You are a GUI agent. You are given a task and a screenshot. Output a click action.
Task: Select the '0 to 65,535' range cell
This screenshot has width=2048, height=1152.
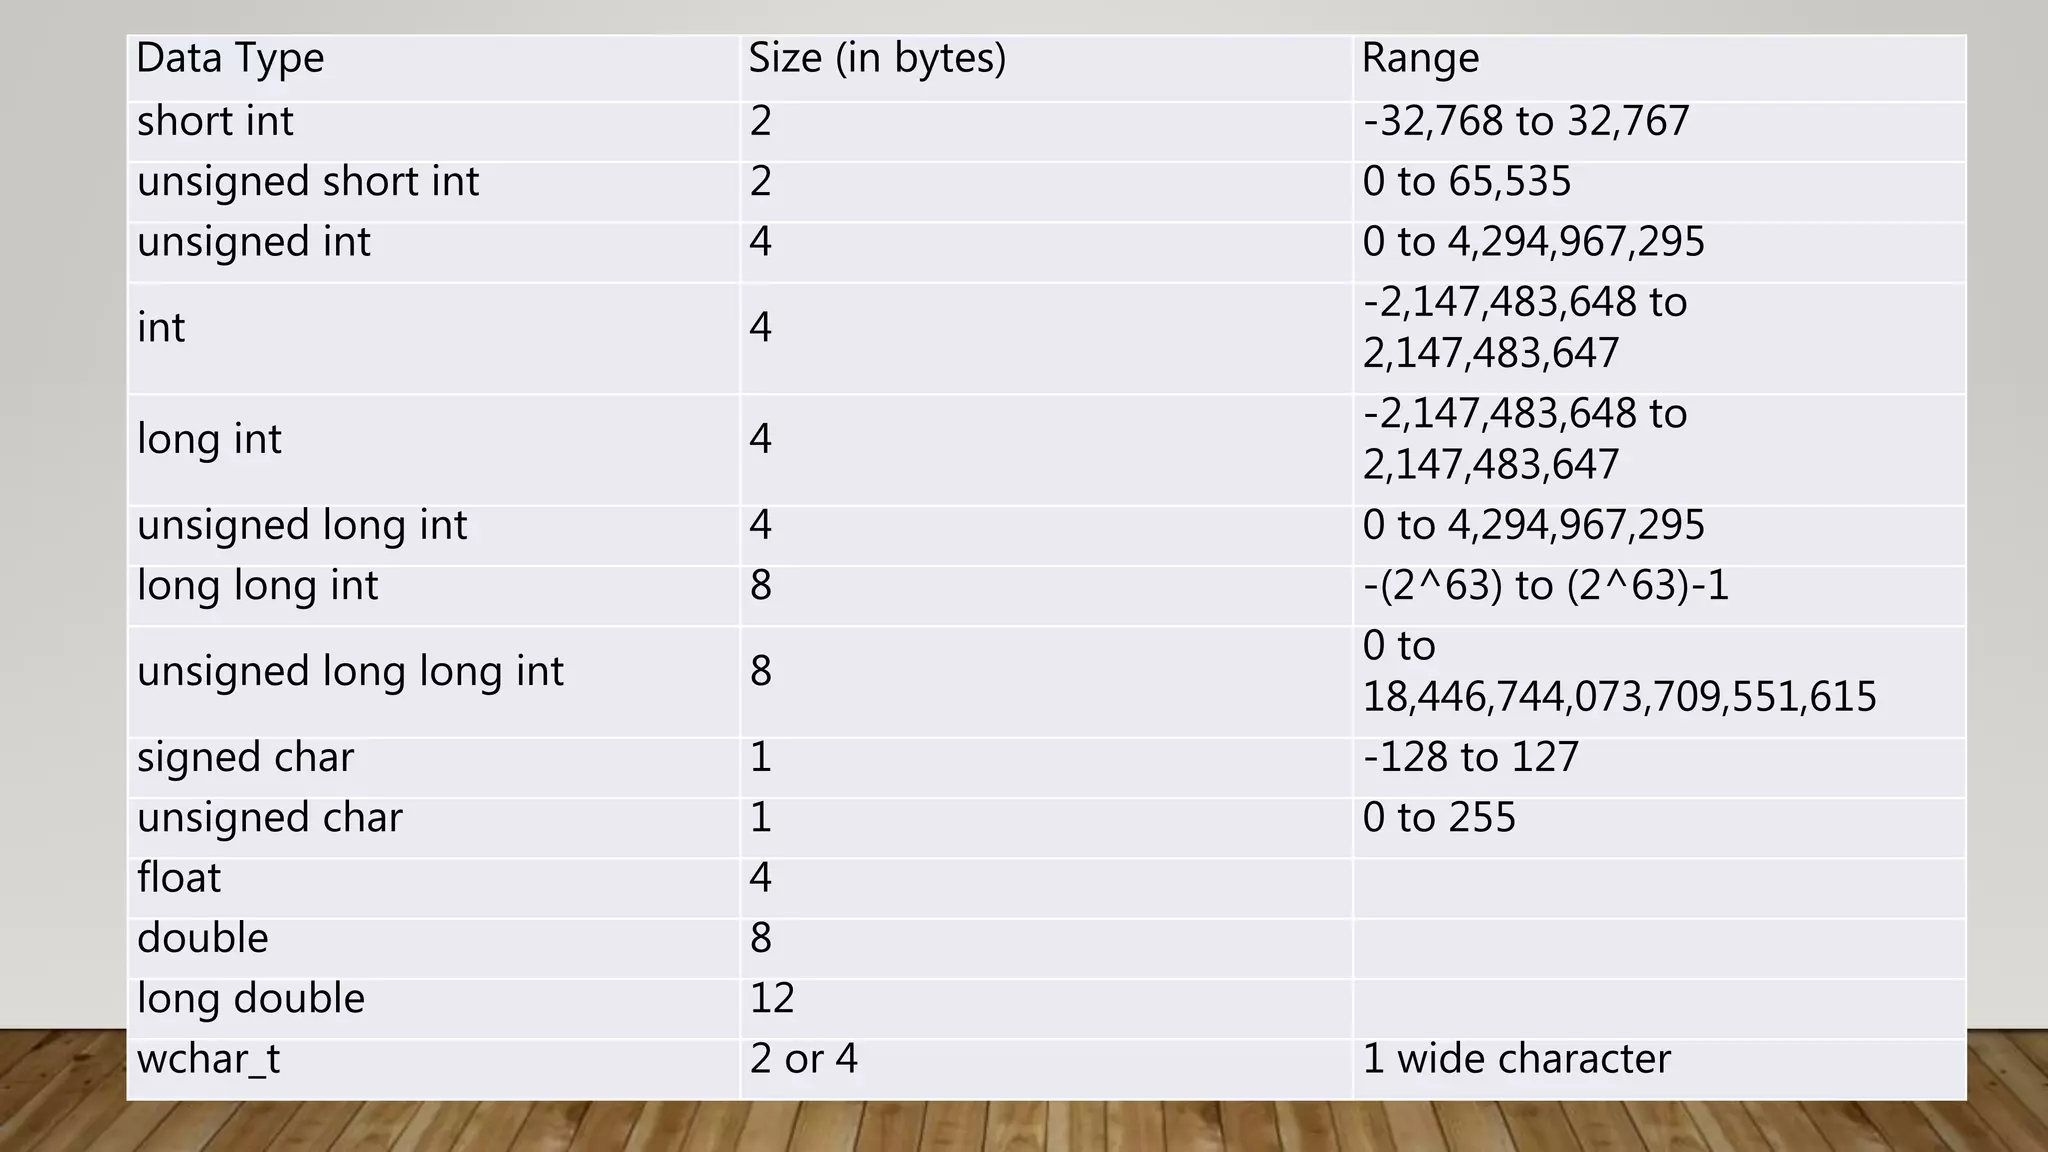click(x=1659, y=192)
